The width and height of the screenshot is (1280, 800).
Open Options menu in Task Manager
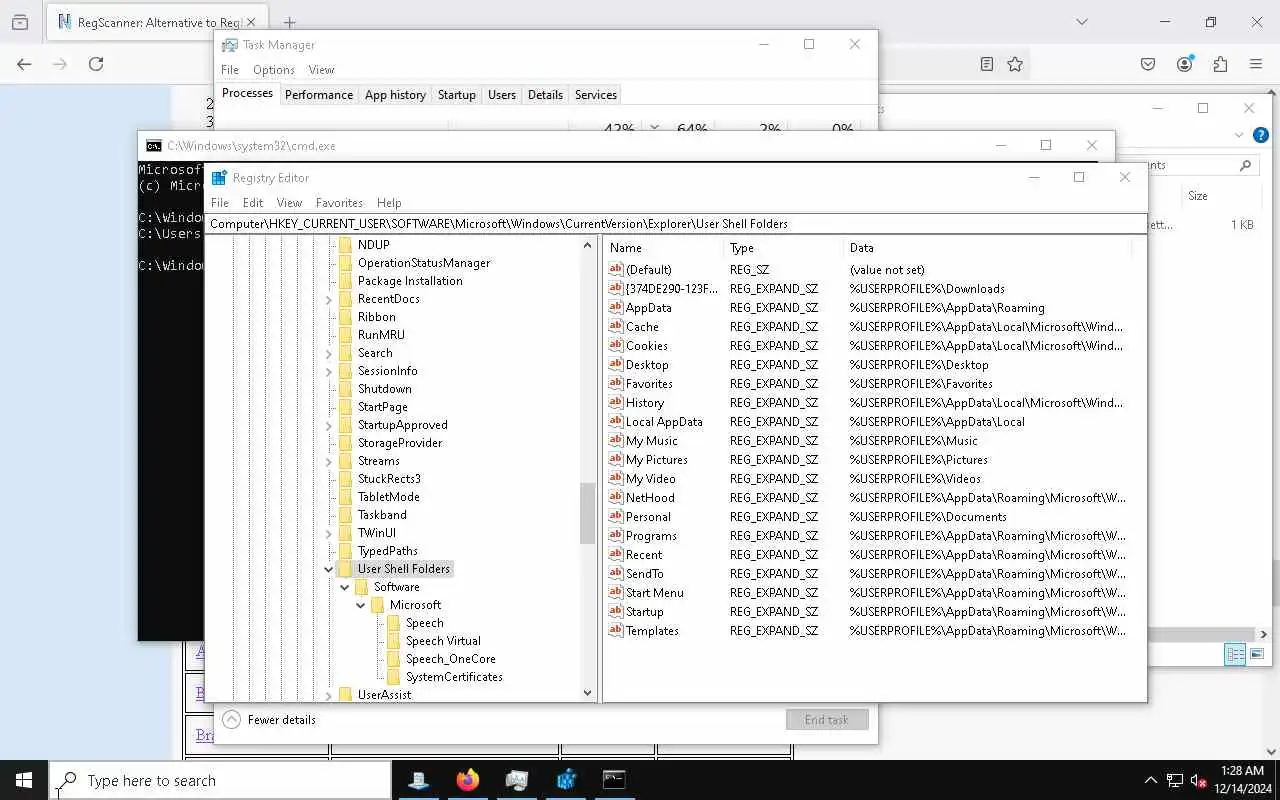pos(273,69)
